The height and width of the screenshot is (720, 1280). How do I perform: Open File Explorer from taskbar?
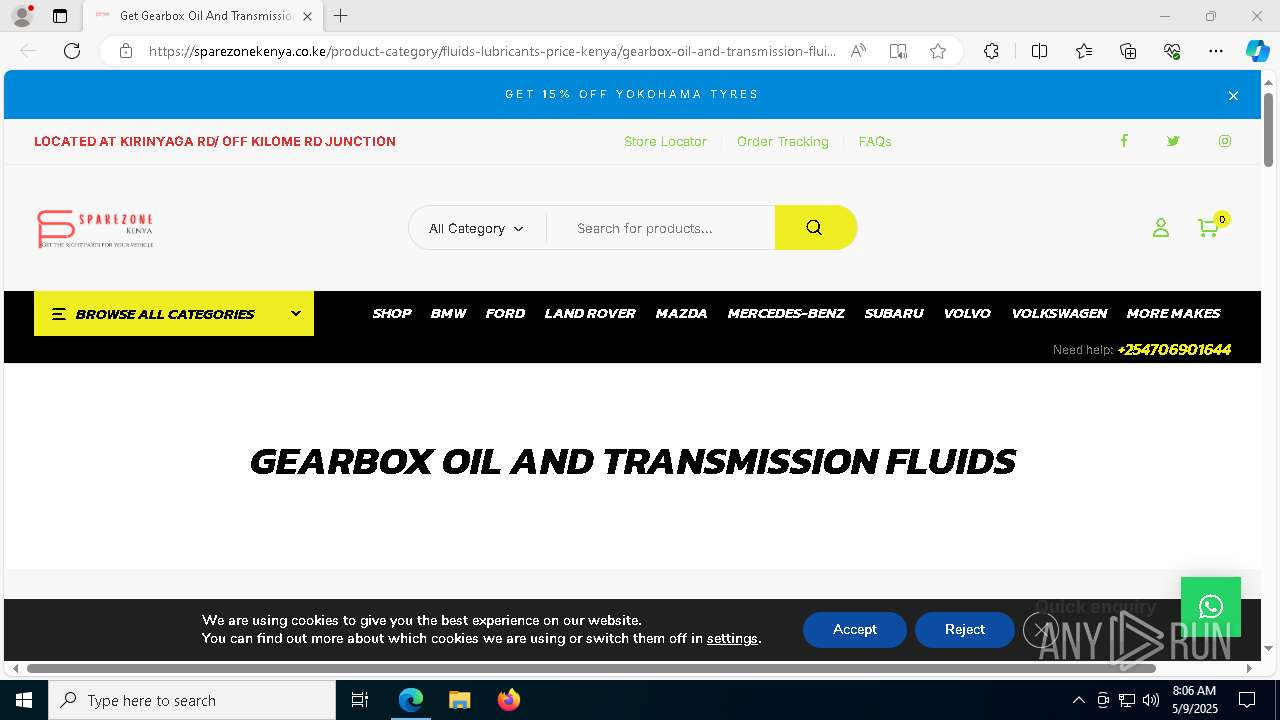(x=459, y=700)
